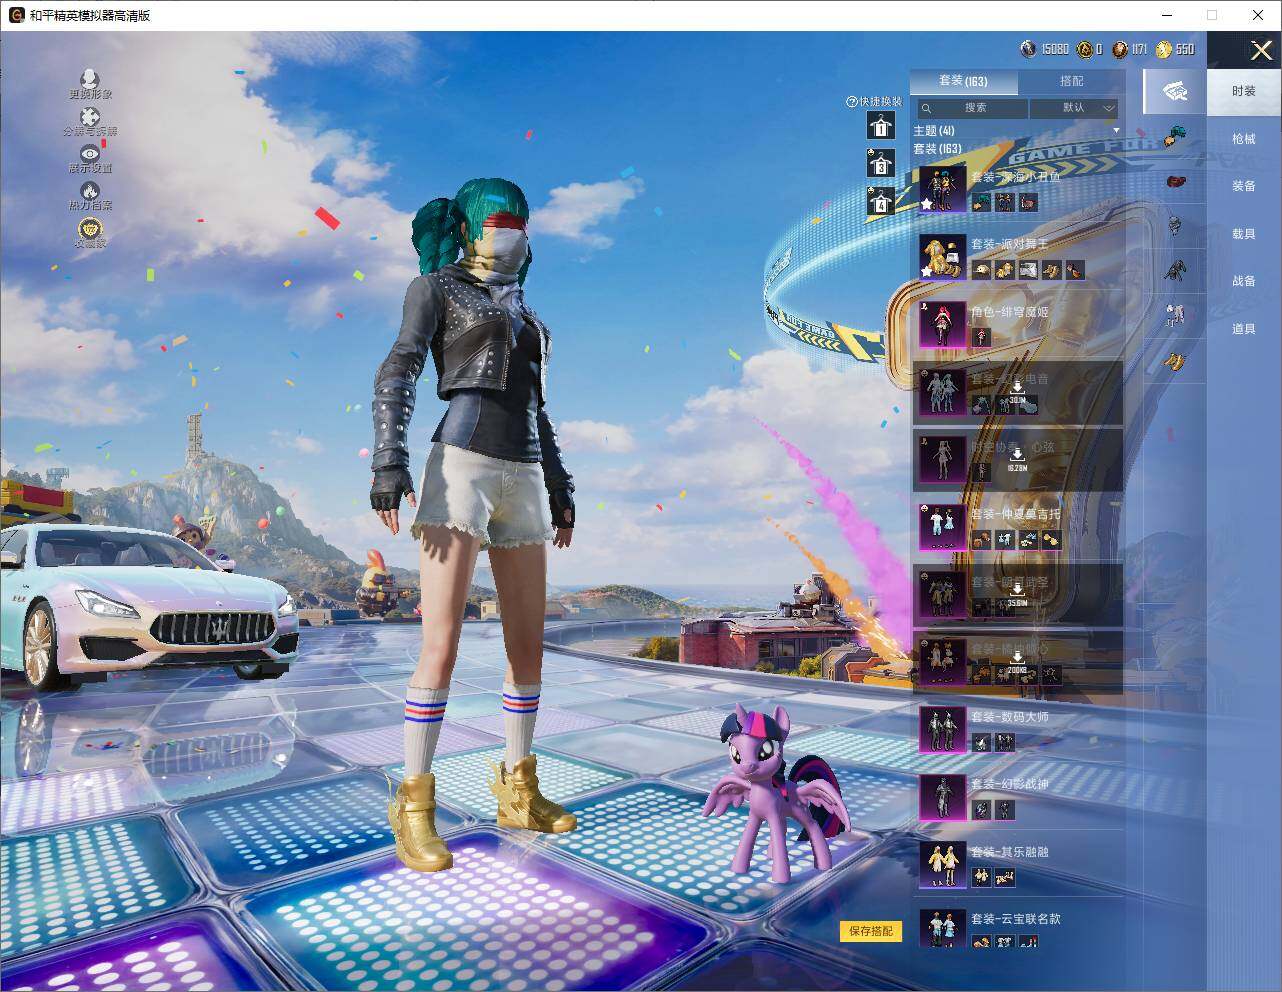Viewport: 1282px width, 992px height.
Task: Select the 套装-幻影战神 outfit thumbnail
Action: click(942, 797)
